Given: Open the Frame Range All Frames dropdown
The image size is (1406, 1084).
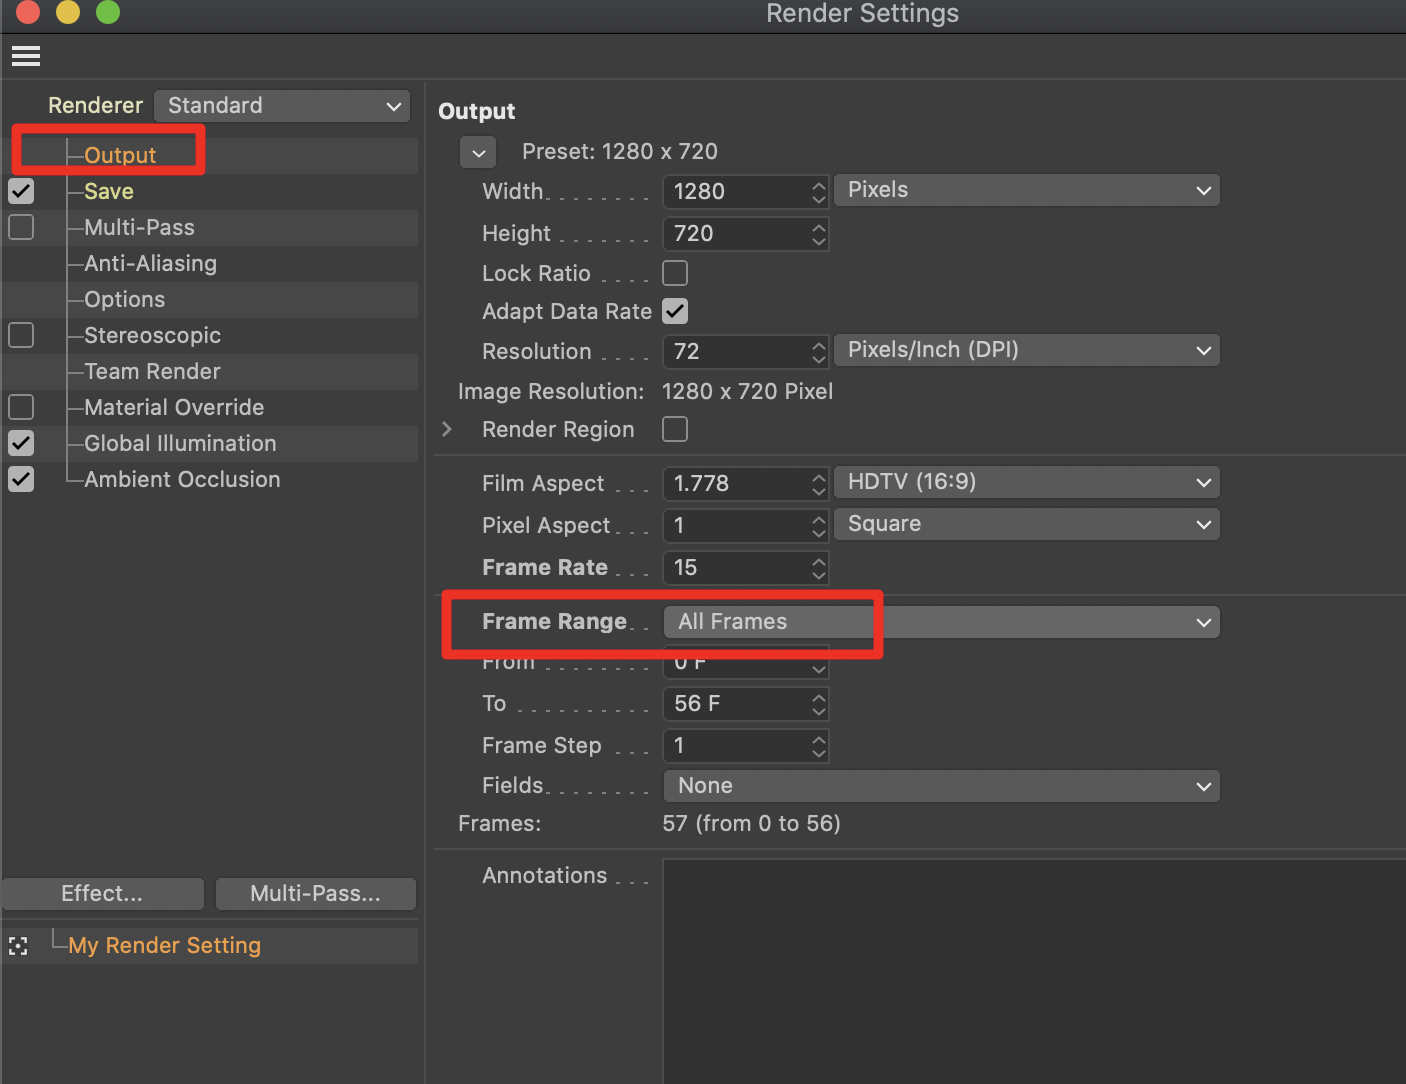Looking at the screenshot, I should coord(942,622).
